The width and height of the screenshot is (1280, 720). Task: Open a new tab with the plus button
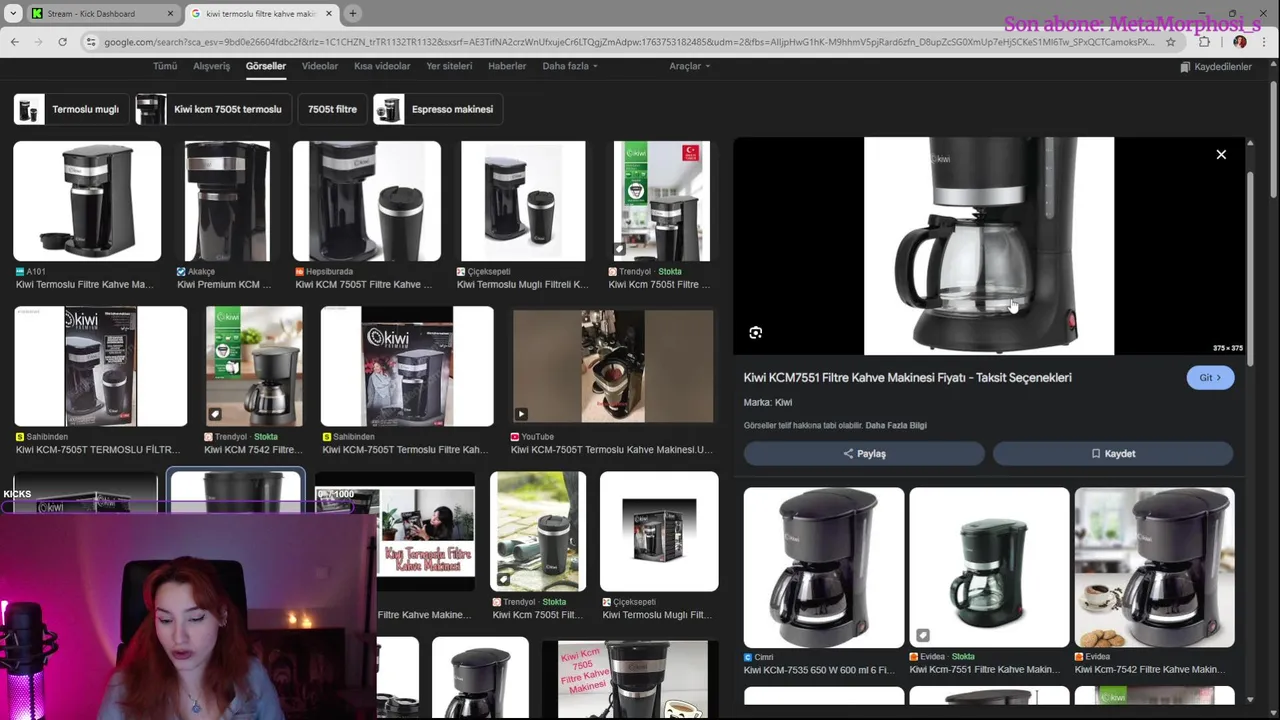352,13
